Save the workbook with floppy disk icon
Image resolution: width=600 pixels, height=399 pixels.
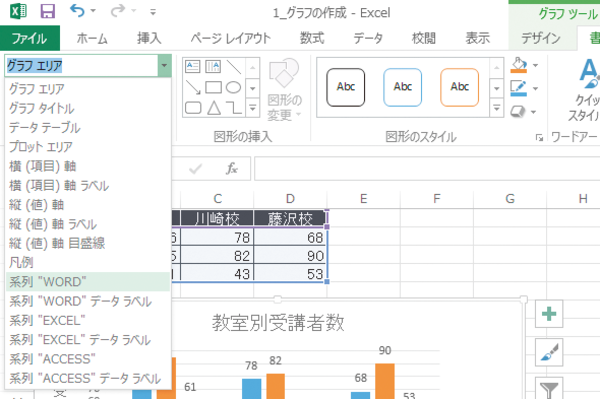coord(47,11)
